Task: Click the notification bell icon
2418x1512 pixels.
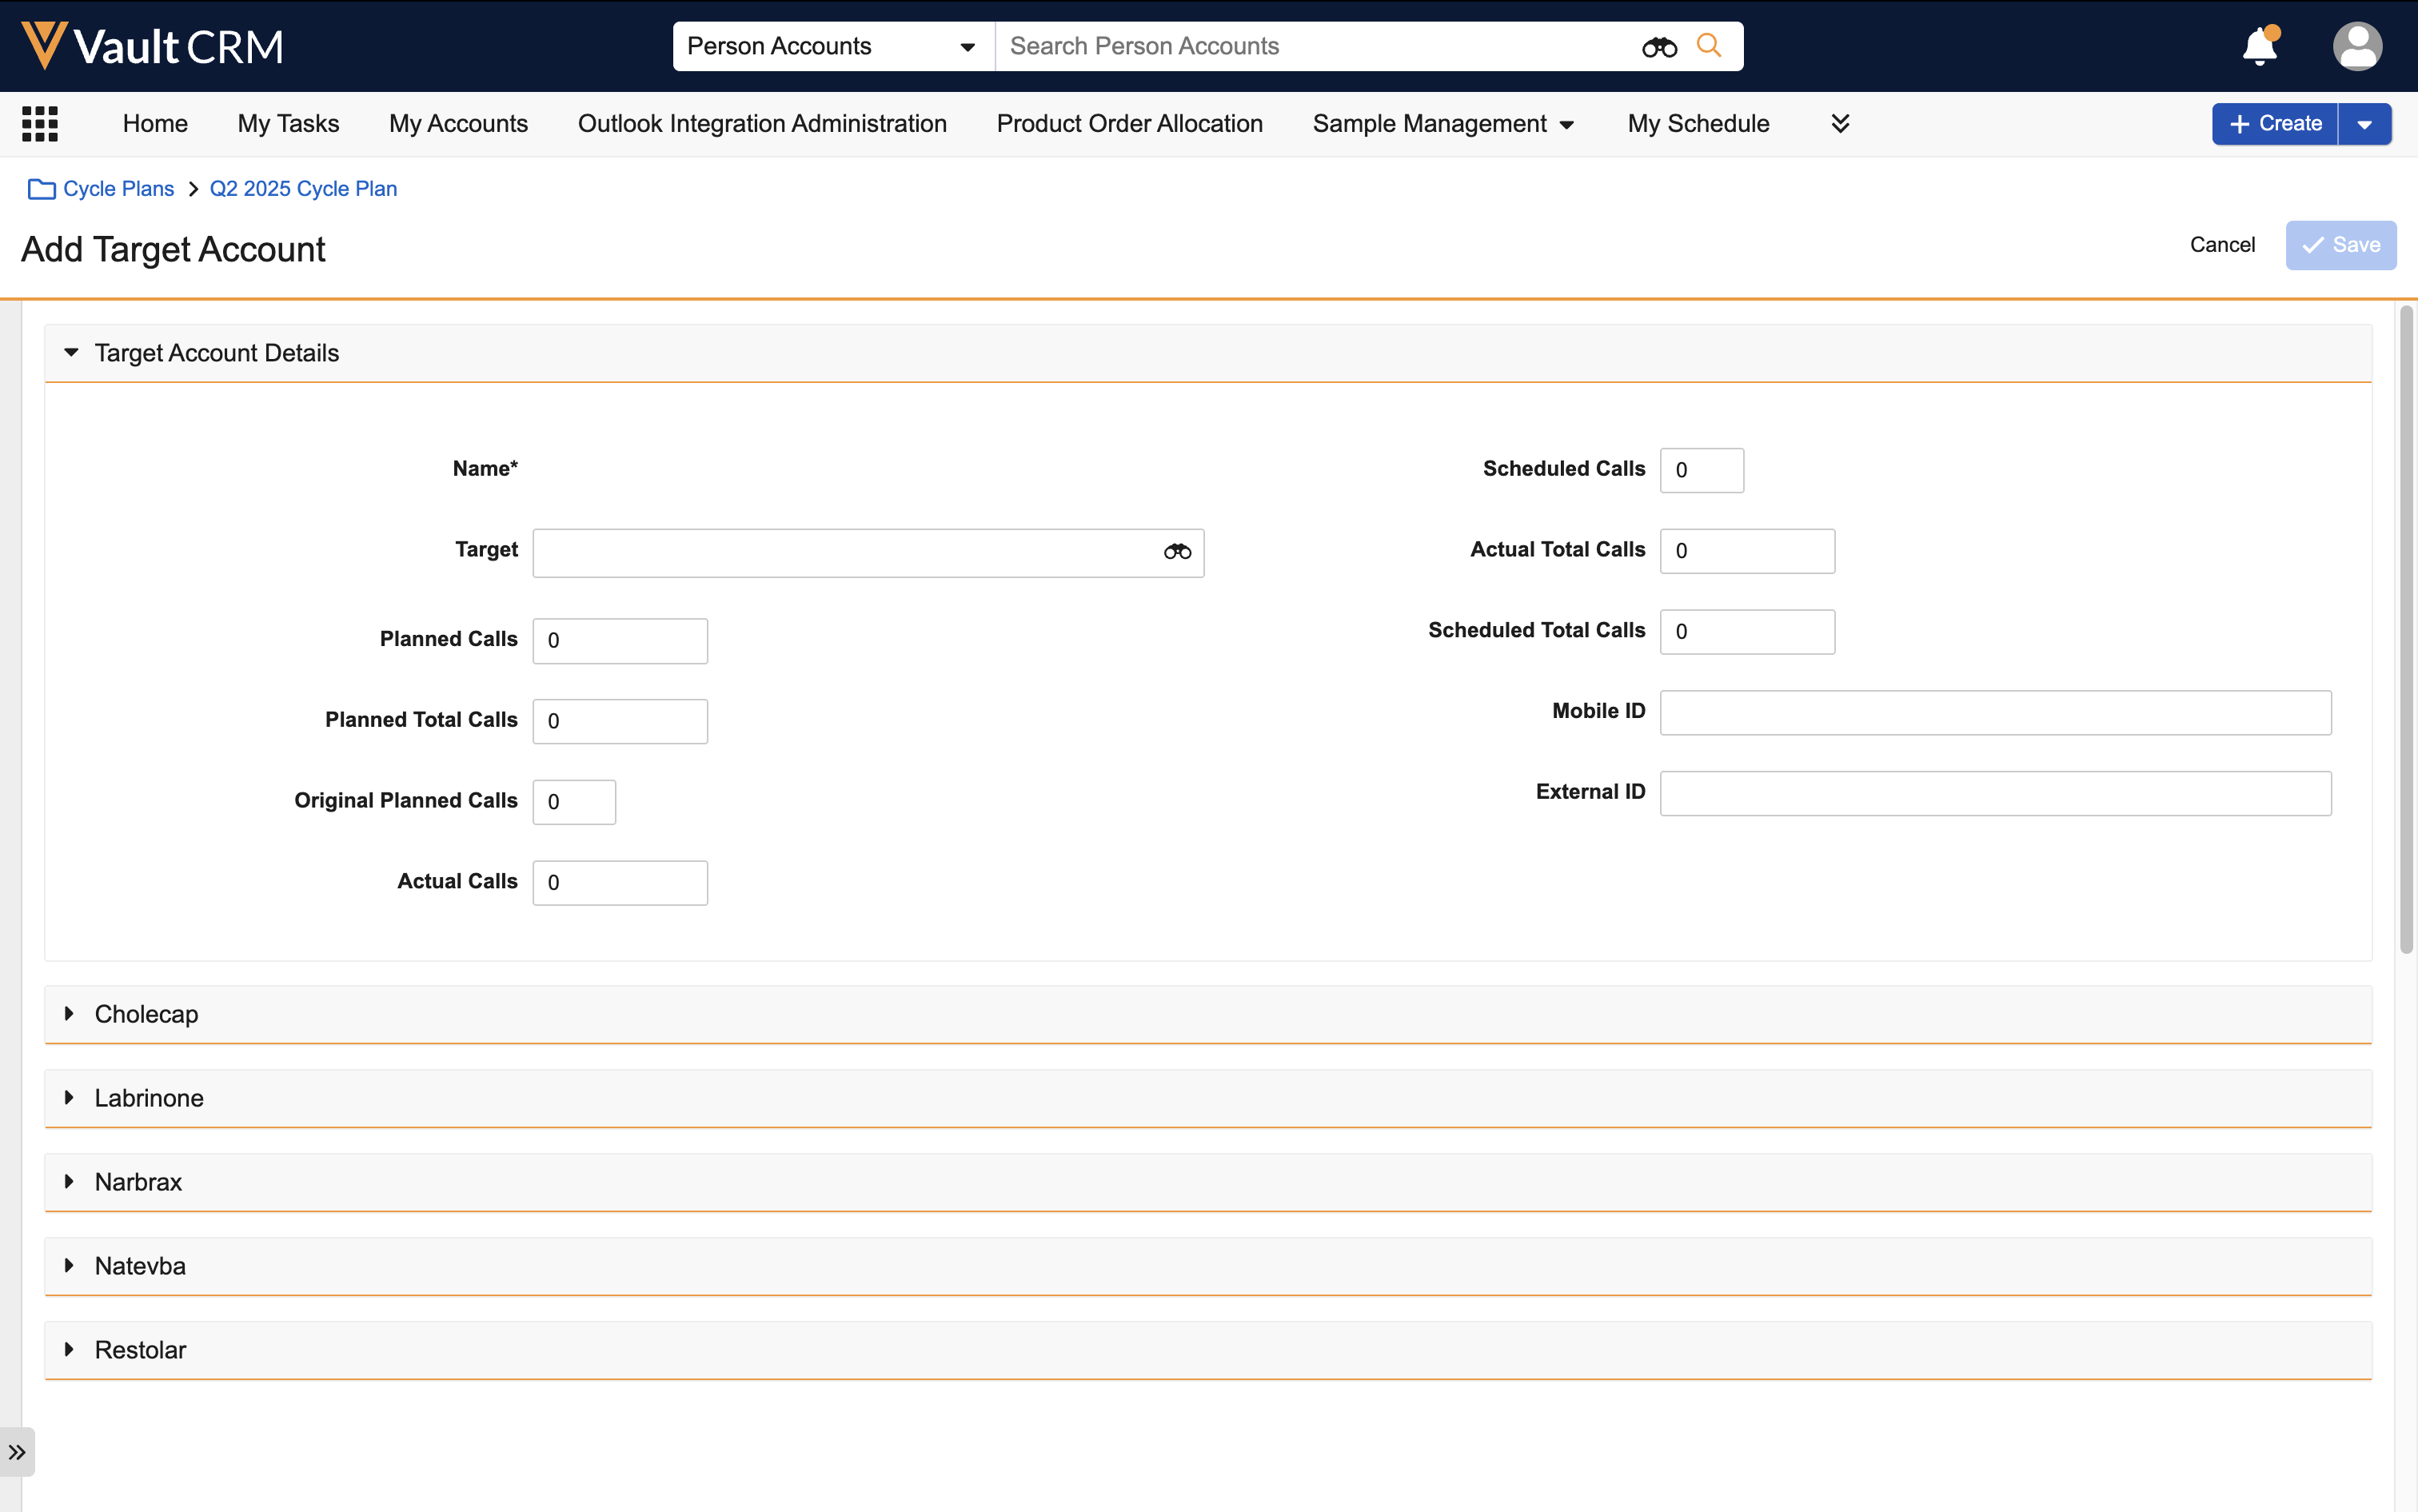Action: click(2259, 47)
